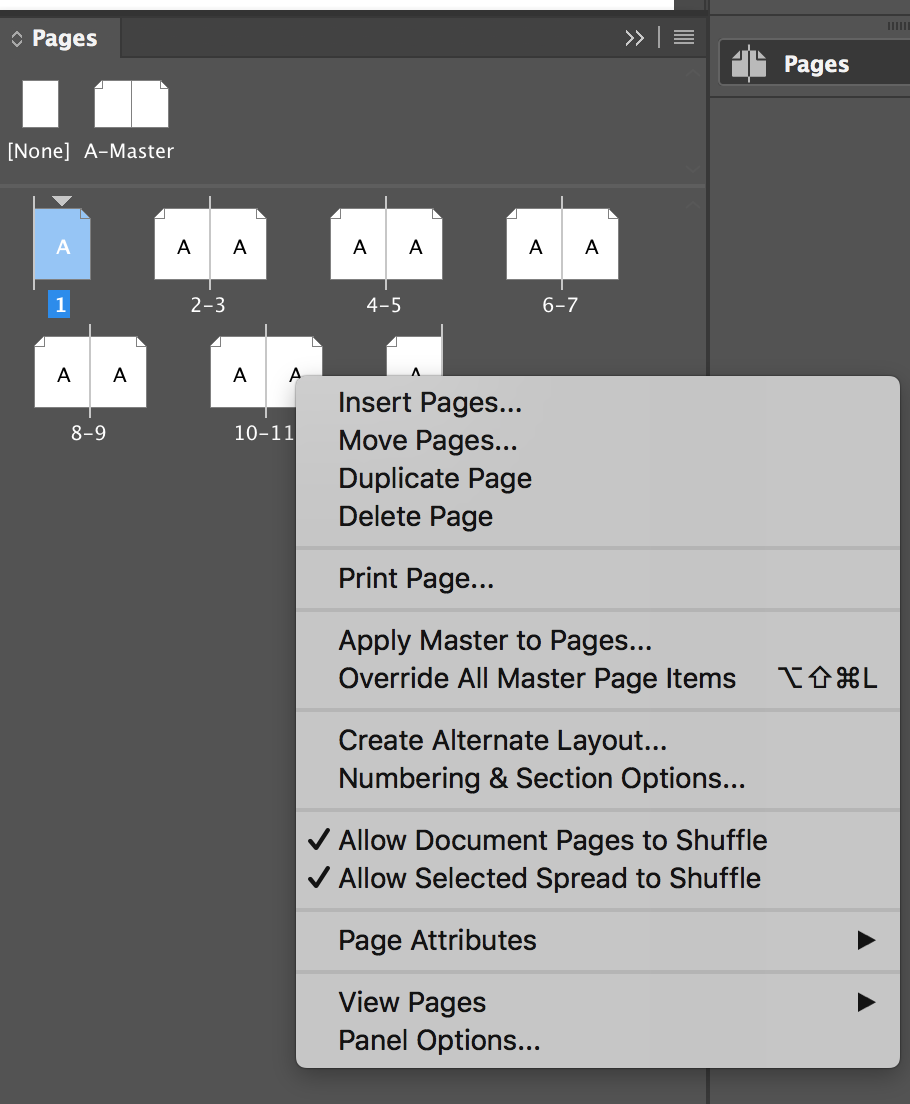The height and width of the screenshot is (1104, 910).
Task: Select the [None] master page icon
Action: [x=40, y=105]
